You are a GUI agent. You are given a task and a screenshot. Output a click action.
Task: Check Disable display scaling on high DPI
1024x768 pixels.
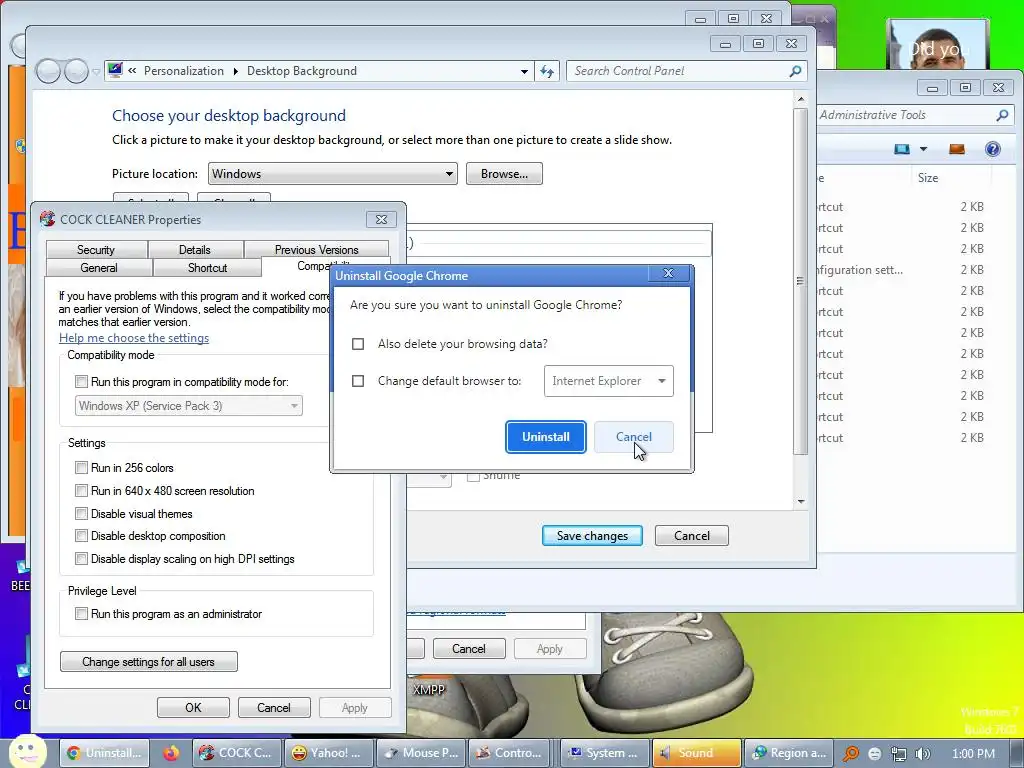click(82, 558)
